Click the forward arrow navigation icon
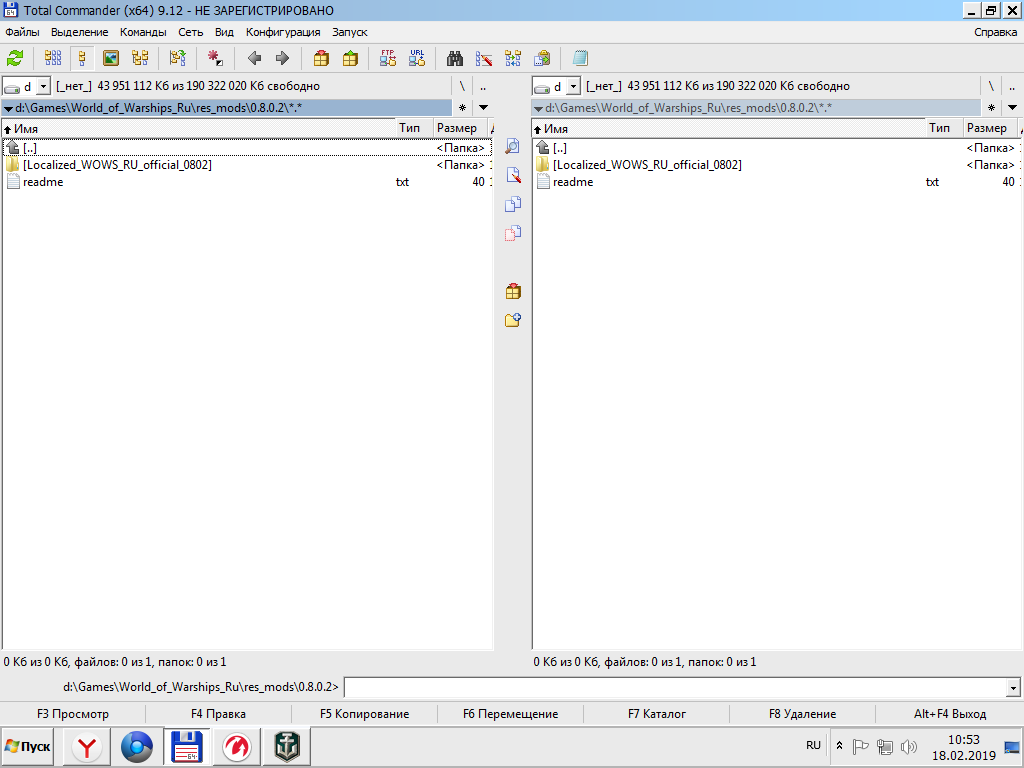This screenshot has height=768, width=1024. 283,59
